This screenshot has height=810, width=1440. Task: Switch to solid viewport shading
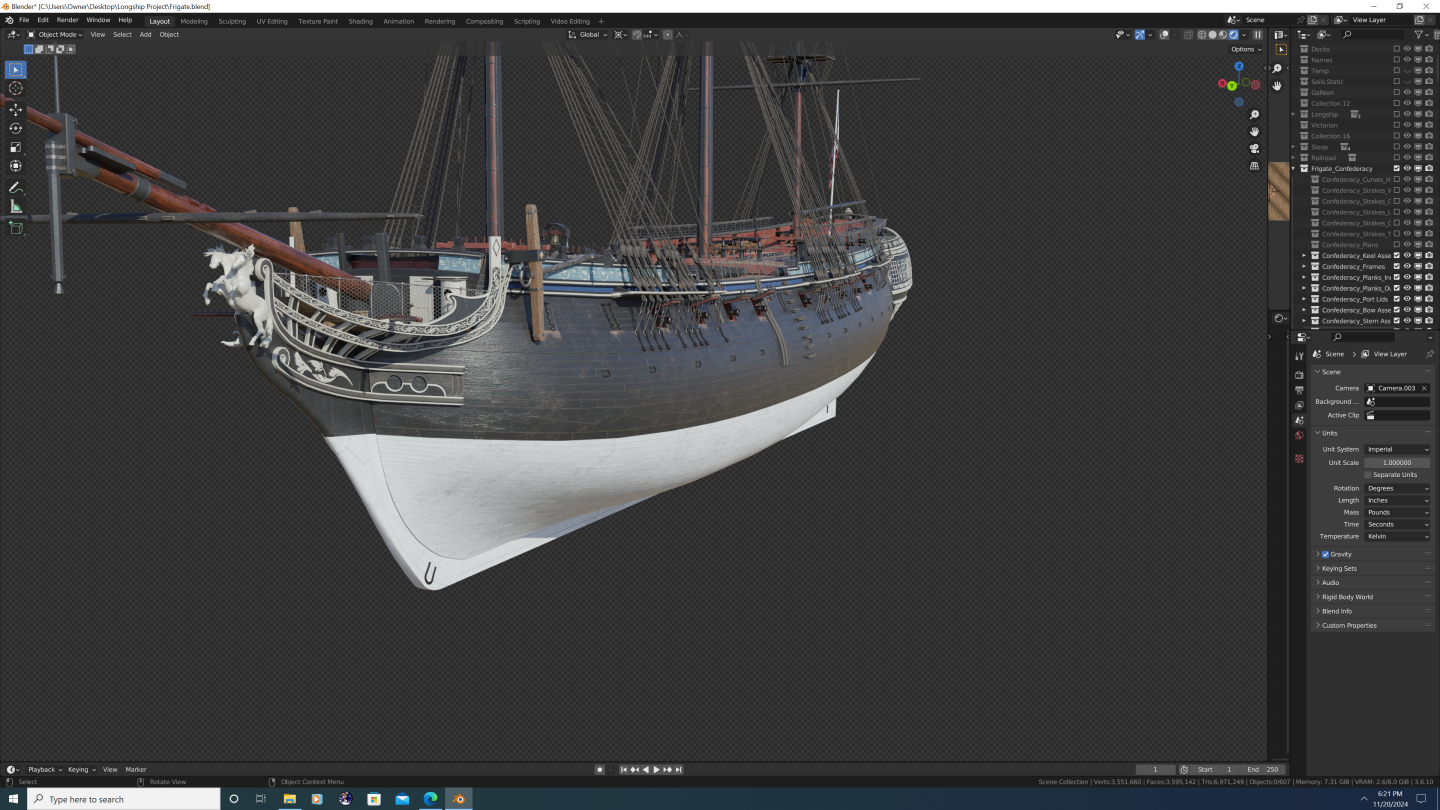pos(1212,35)
